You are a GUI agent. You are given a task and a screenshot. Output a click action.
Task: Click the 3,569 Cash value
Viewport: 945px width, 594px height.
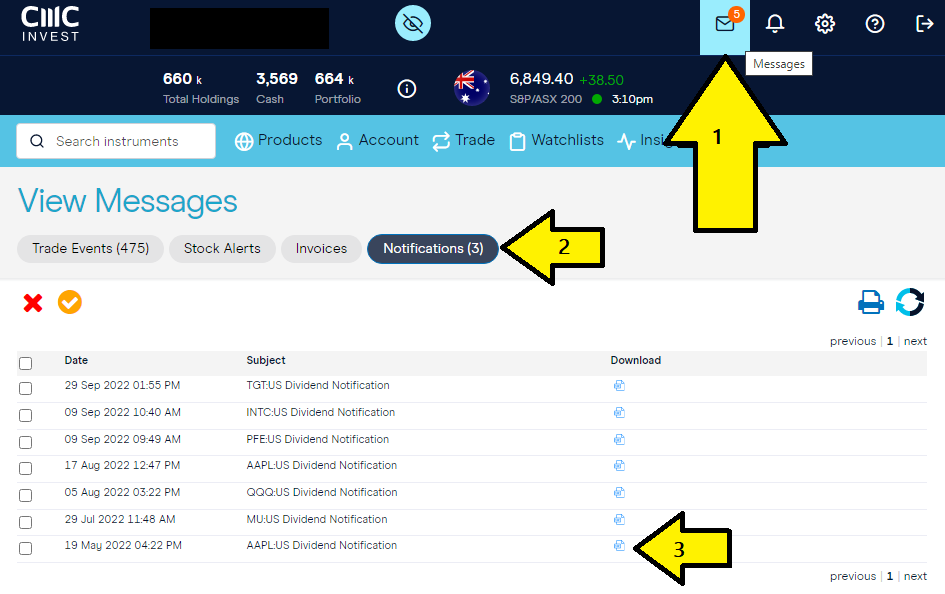pos(277,79)
